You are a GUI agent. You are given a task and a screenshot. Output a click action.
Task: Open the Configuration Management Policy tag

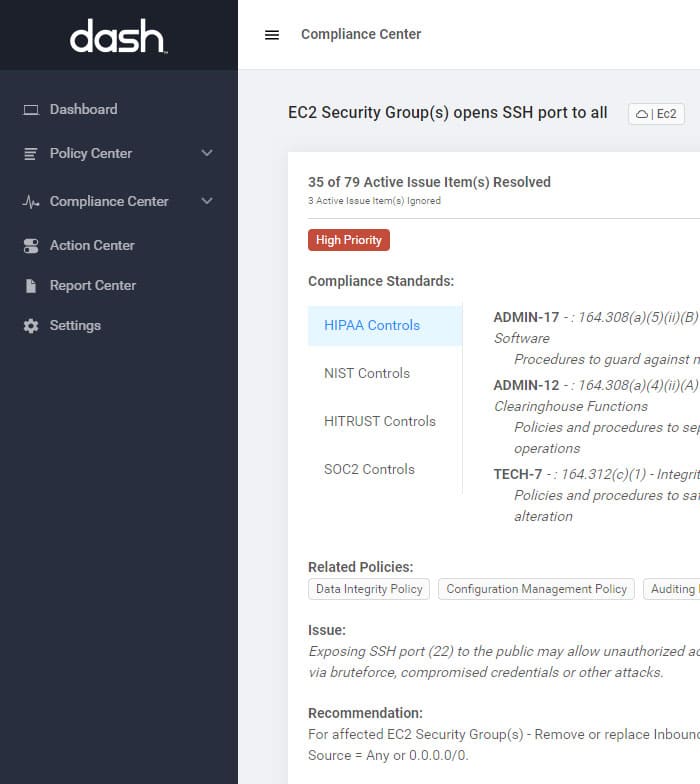point(536,589)
